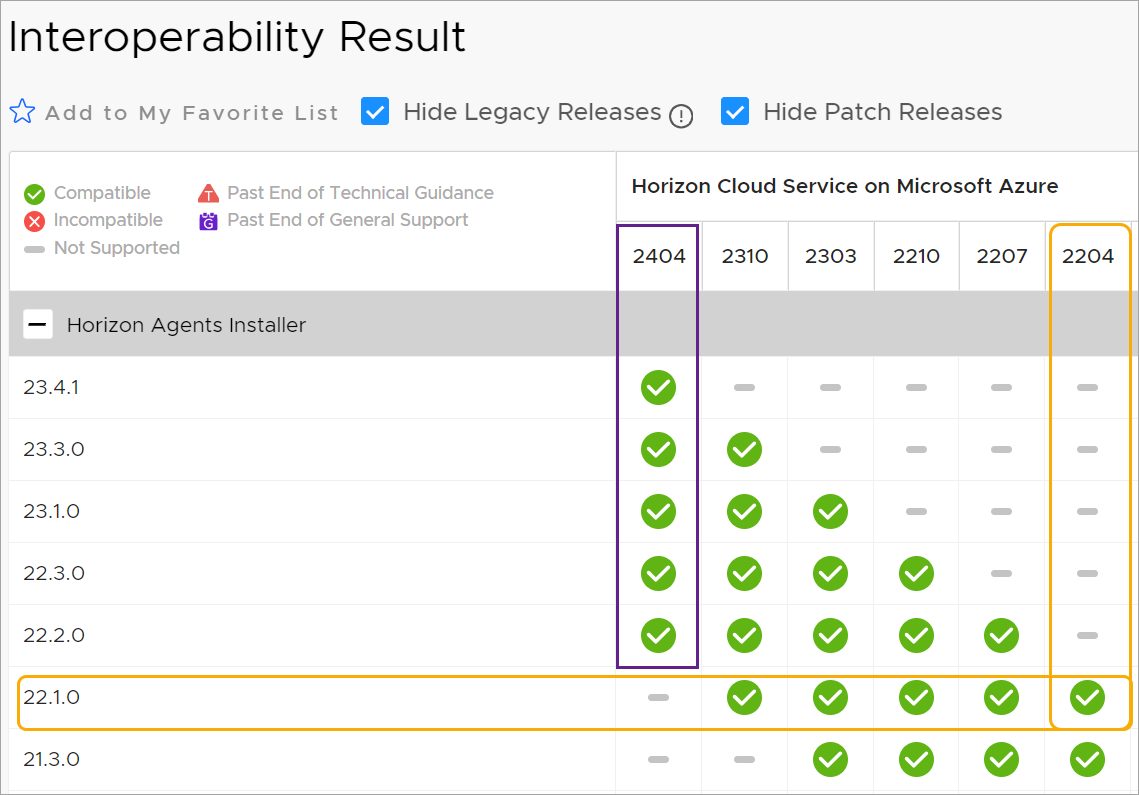Click the Past End of General Support icon
The height and width of the screenshot is (795, 1139).
[x=208, y=221]
